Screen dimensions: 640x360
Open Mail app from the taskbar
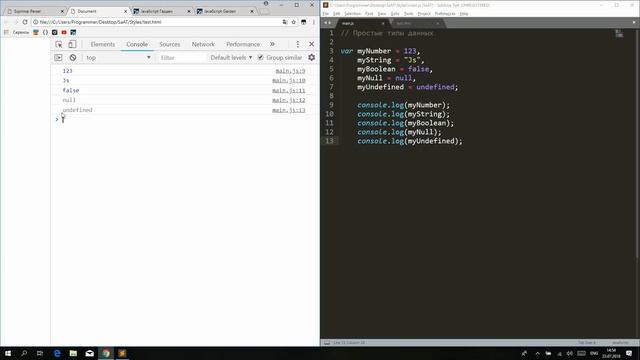90,353
